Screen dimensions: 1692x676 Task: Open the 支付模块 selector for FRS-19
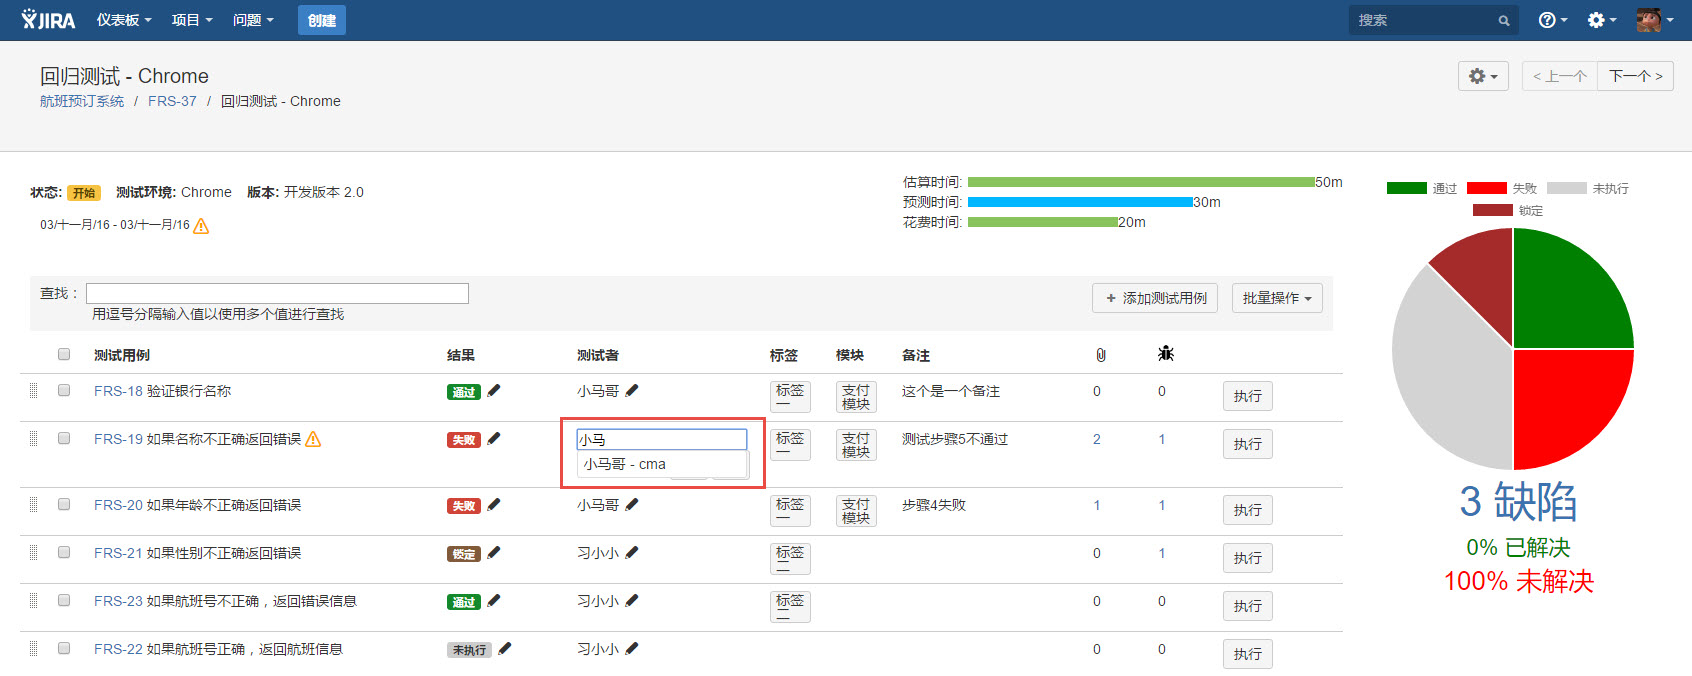point(856,445)
